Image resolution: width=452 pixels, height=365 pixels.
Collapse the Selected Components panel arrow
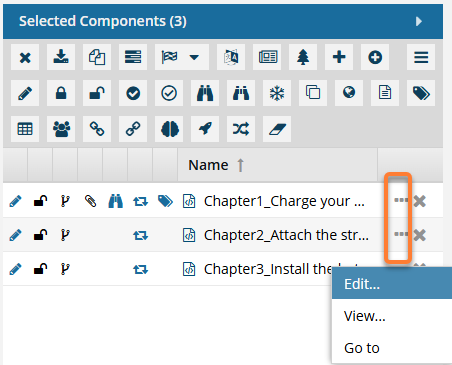pos(419,21)
